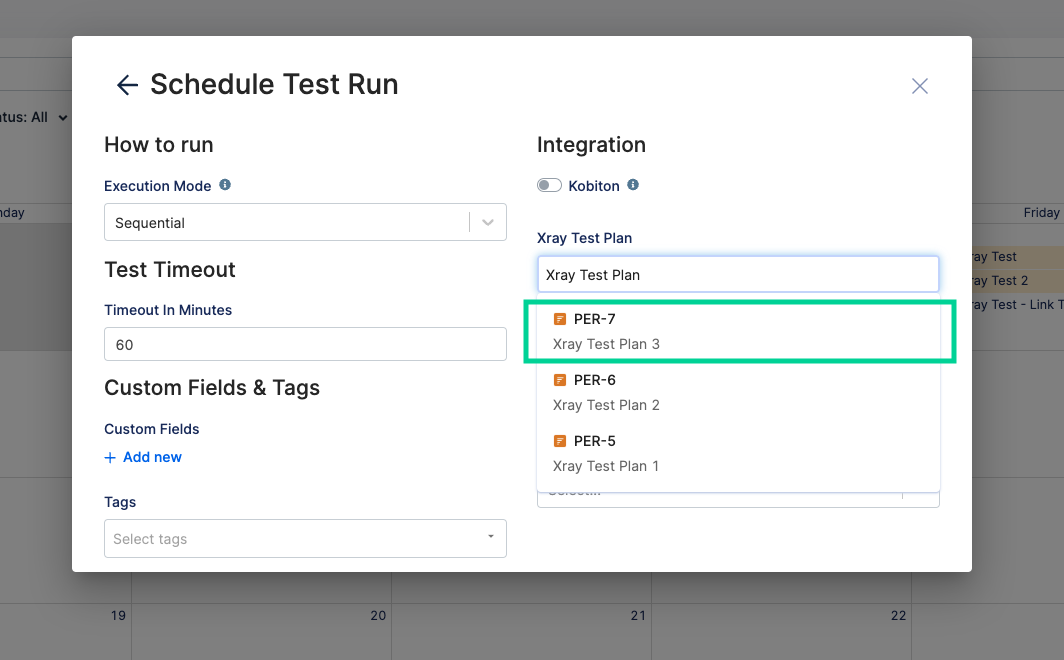
Task: Open the Xray Test 2 calendar event
Action: coord(1010,280)
